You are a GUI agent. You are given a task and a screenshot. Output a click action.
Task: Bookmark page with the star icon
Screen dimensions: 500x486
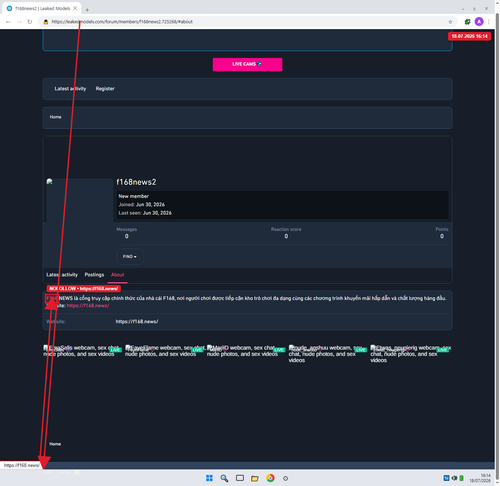450,22
